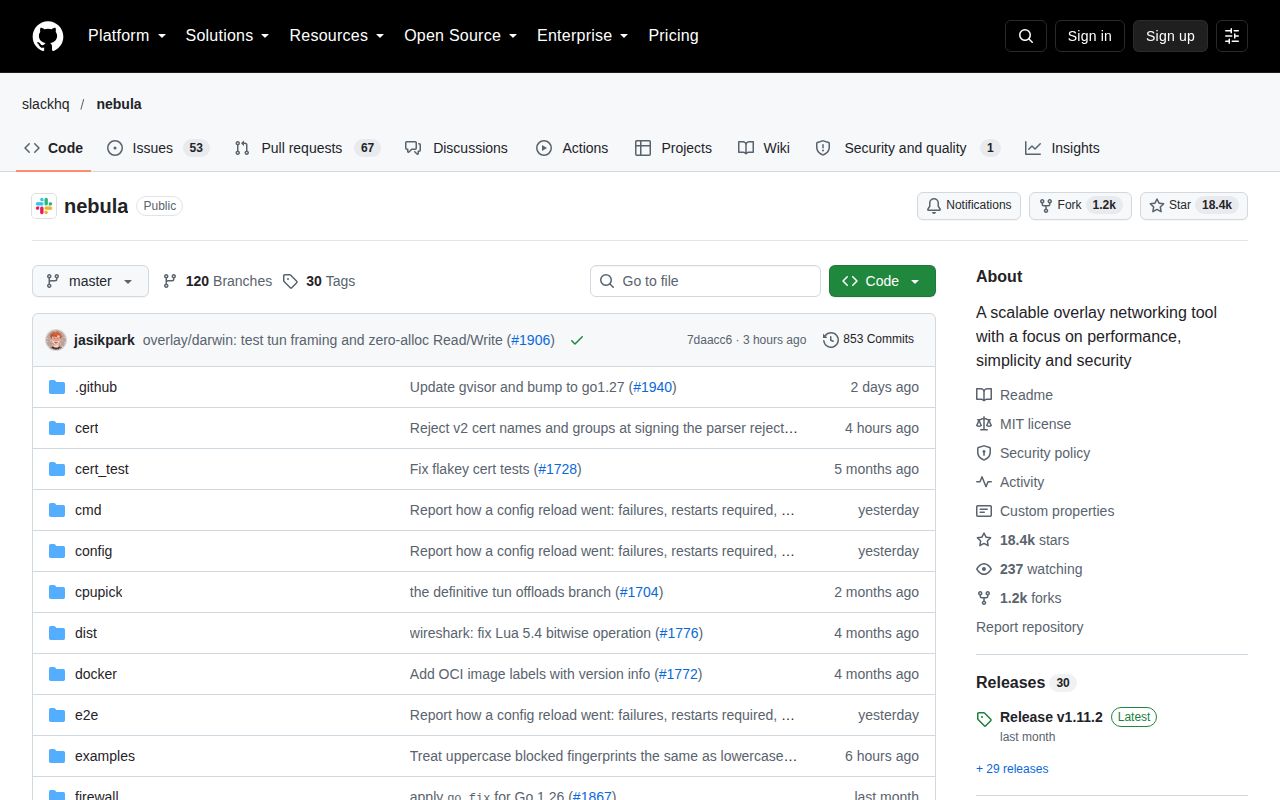Open the Actions tab
Image resolution: width=1280 pixels, height=800 pixels.
coord(572,148)
